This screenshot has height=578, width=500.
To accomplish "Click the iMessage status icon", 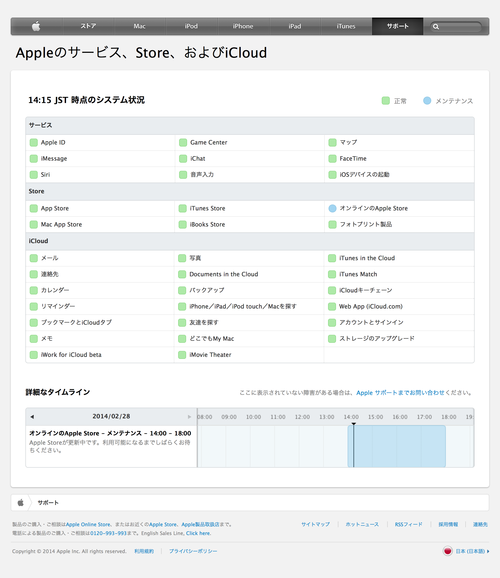I will pos(34,159).
